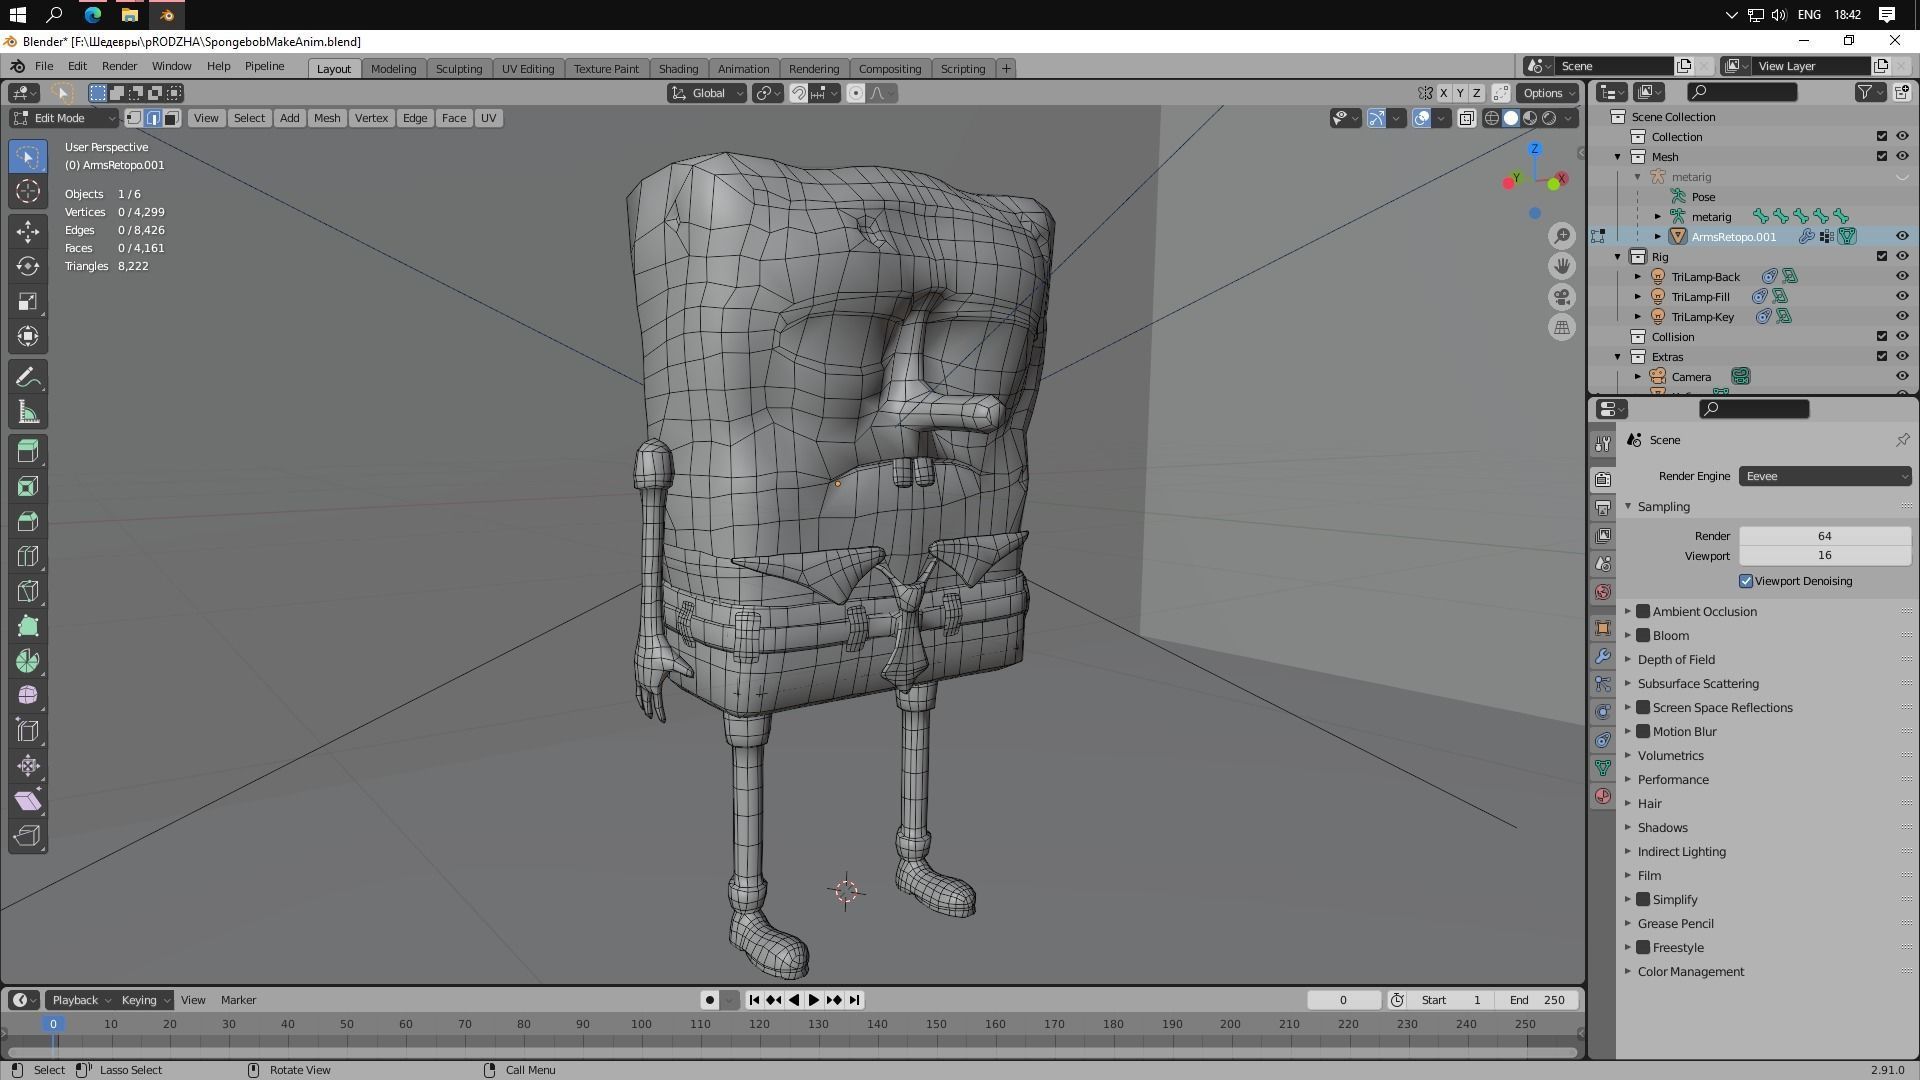Image resolution: width=1920 pixels, height=1080 pixels.
Task: Activate the Rotate tool
Action: (28, 266)
